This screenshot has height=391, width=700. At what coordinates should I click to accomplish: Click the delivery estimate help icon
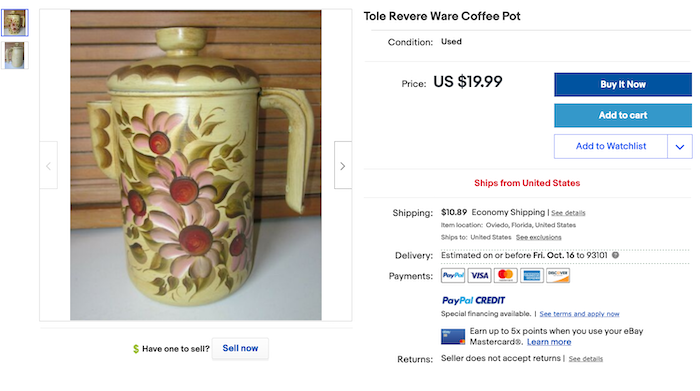coord(615,255)
